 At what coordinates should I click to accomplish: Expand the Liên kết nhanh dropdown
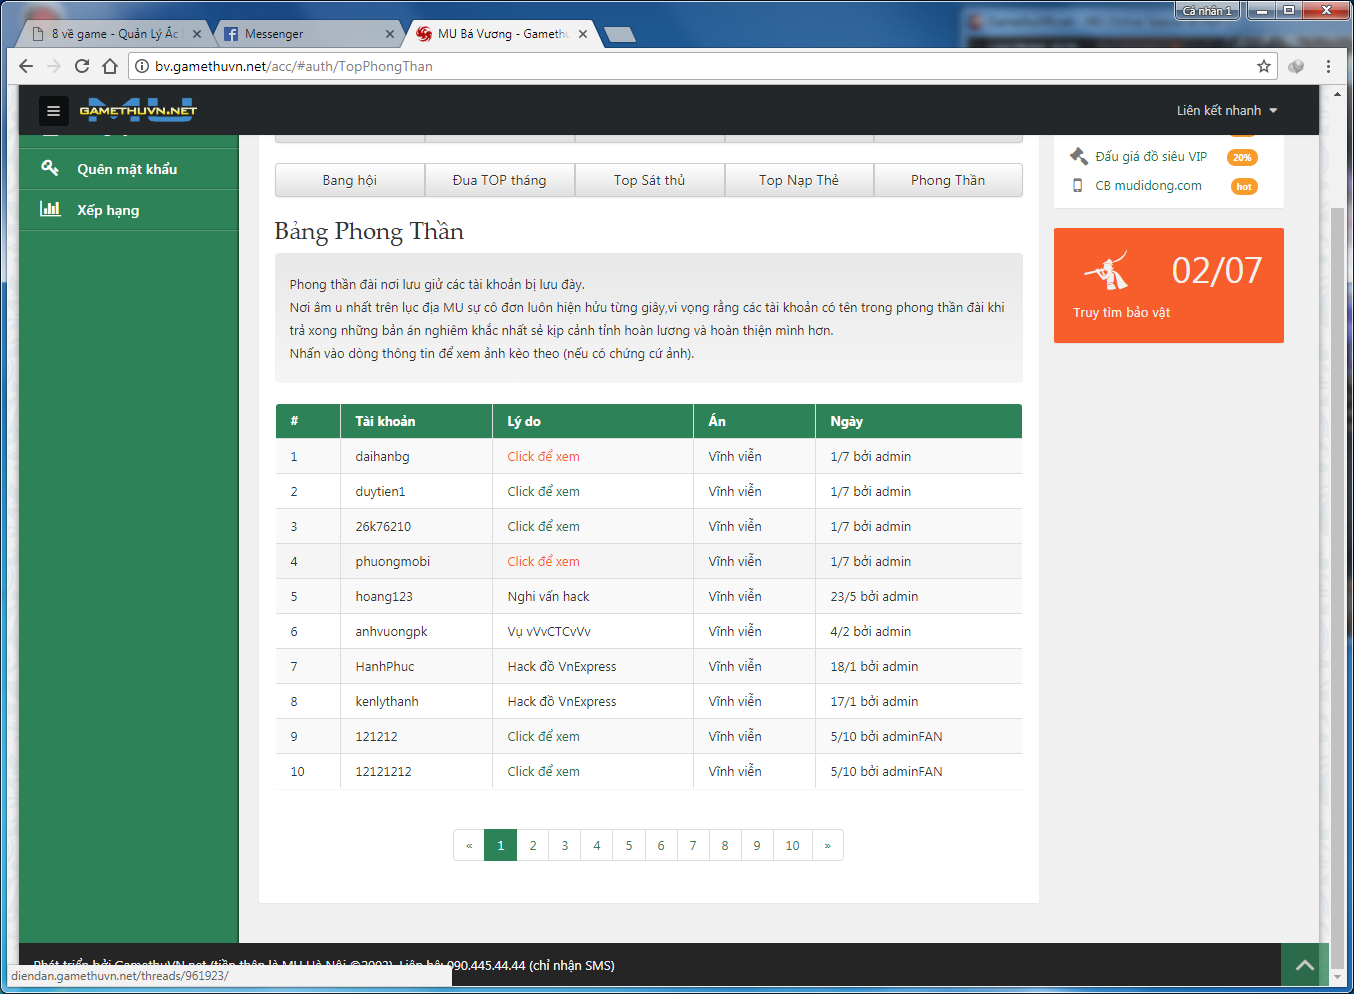1226,111
